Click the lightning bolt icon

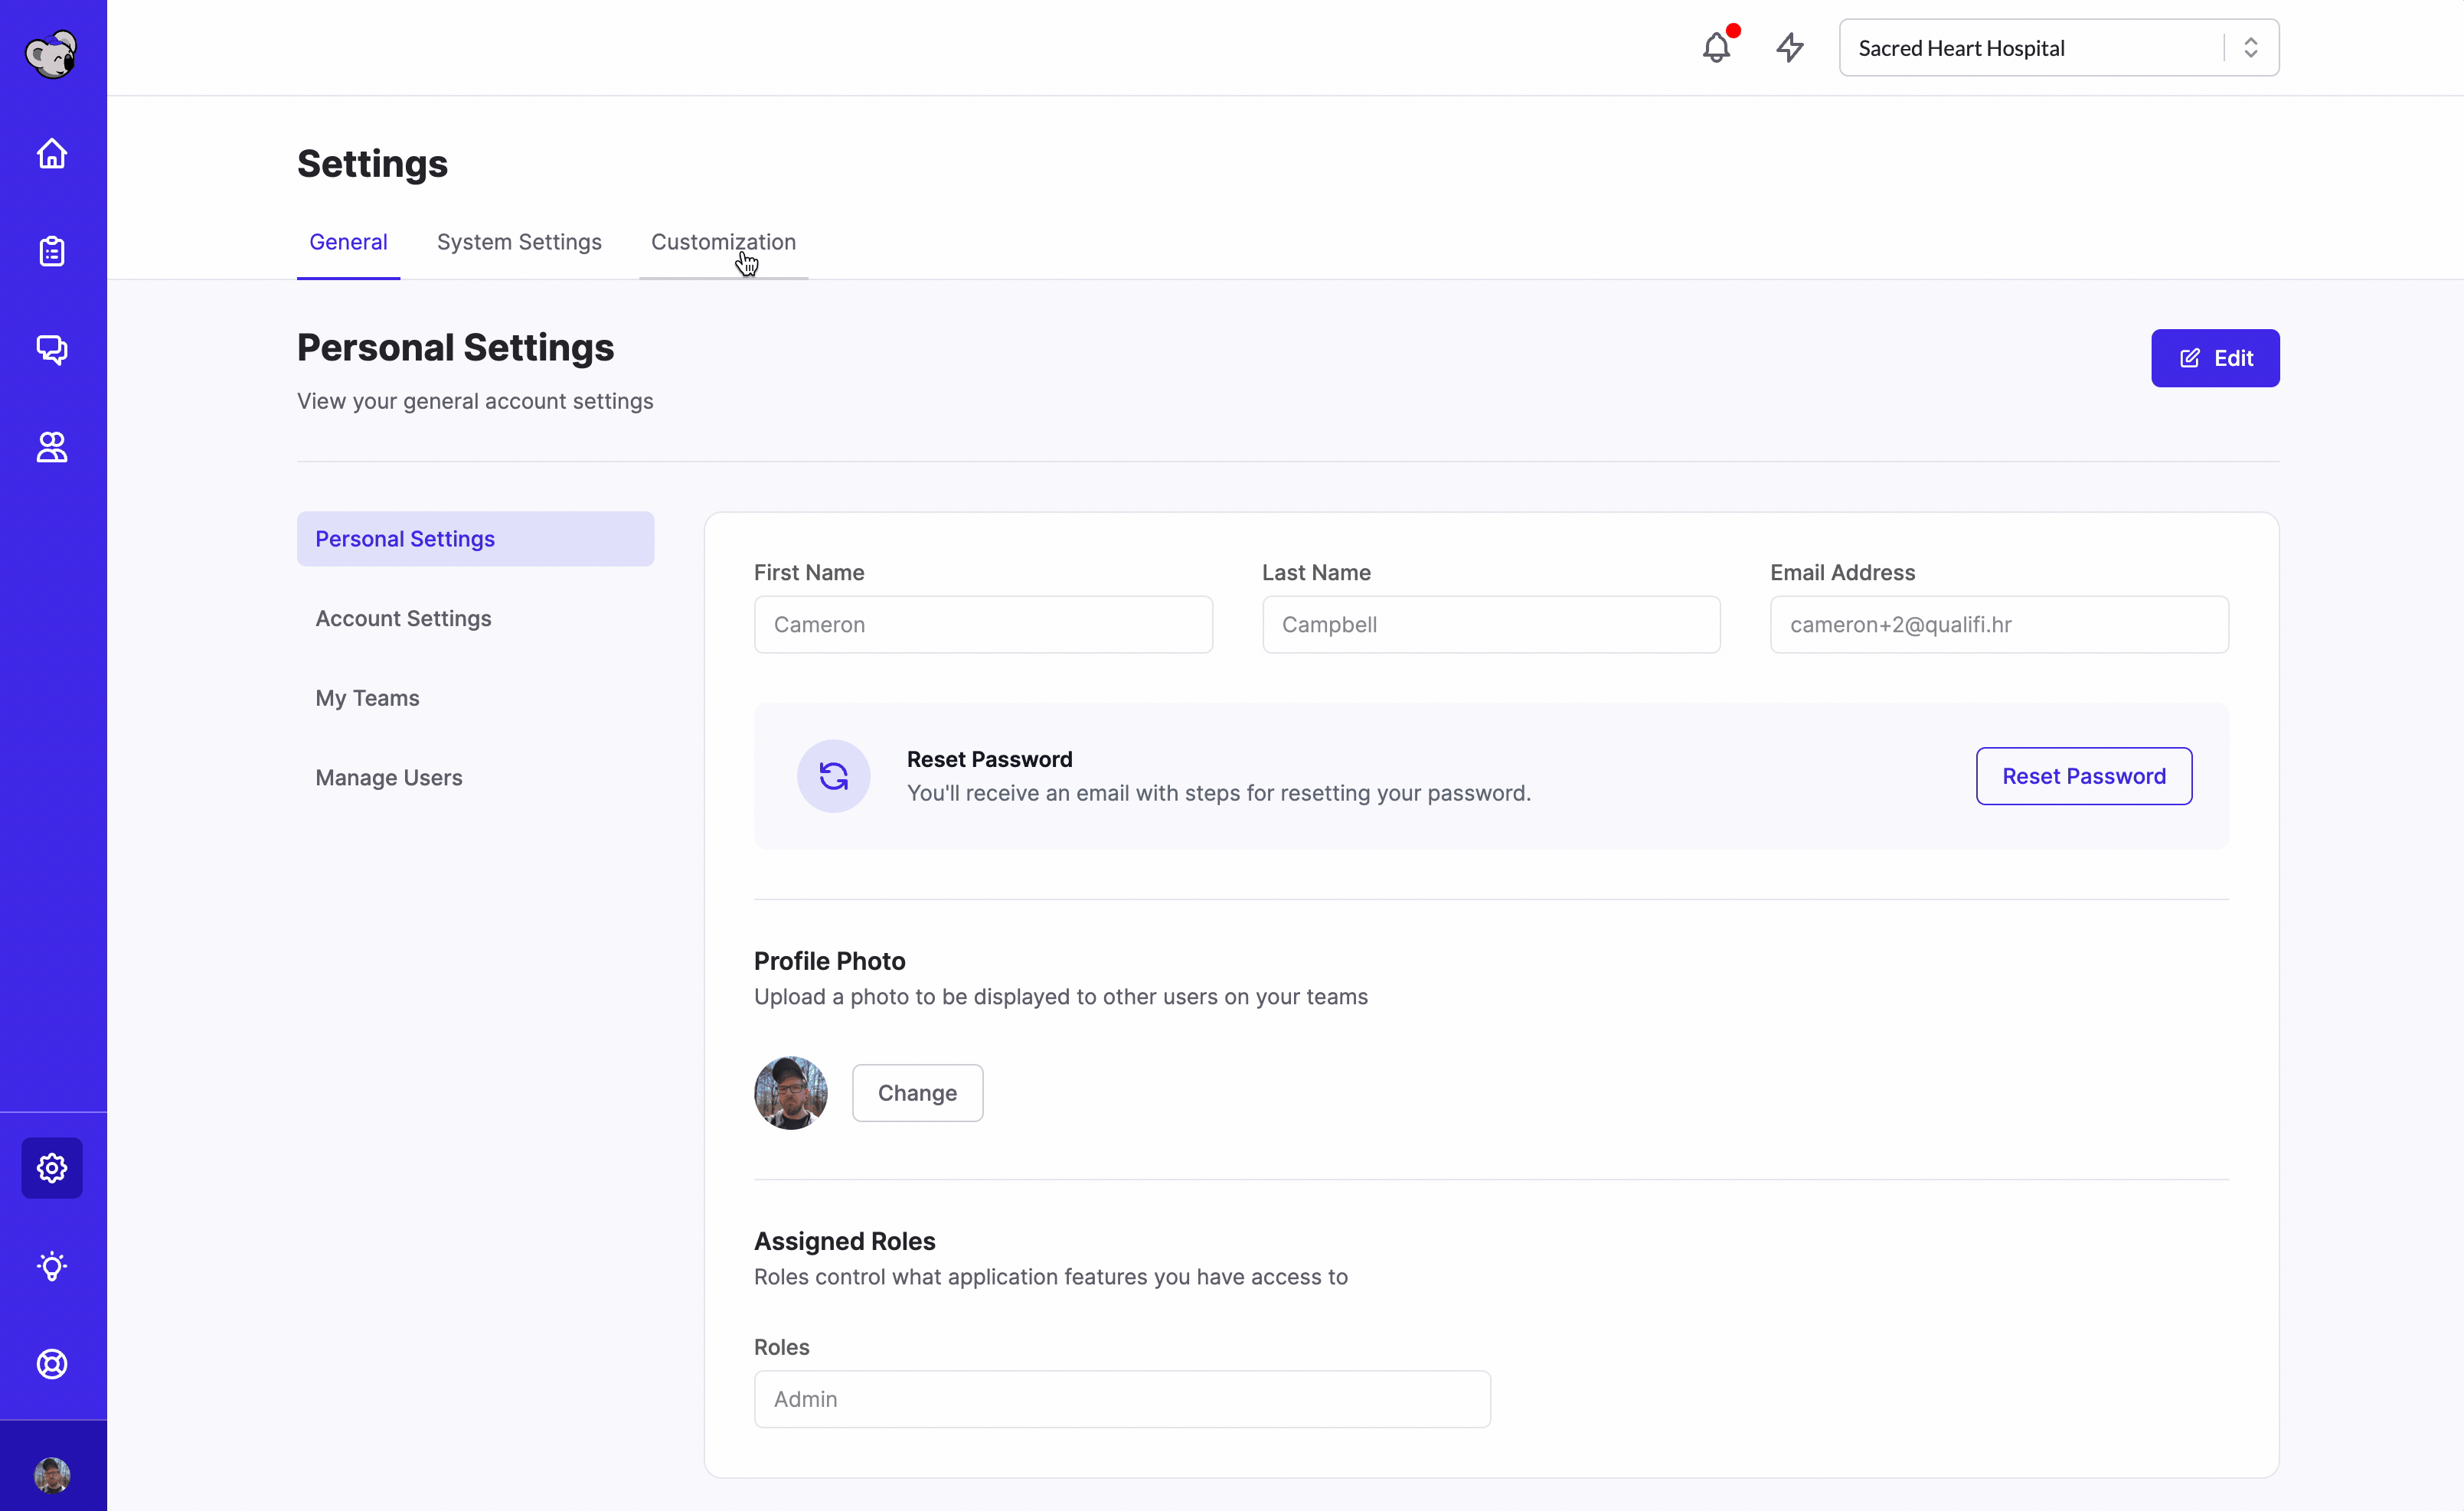coord(1790,48)
